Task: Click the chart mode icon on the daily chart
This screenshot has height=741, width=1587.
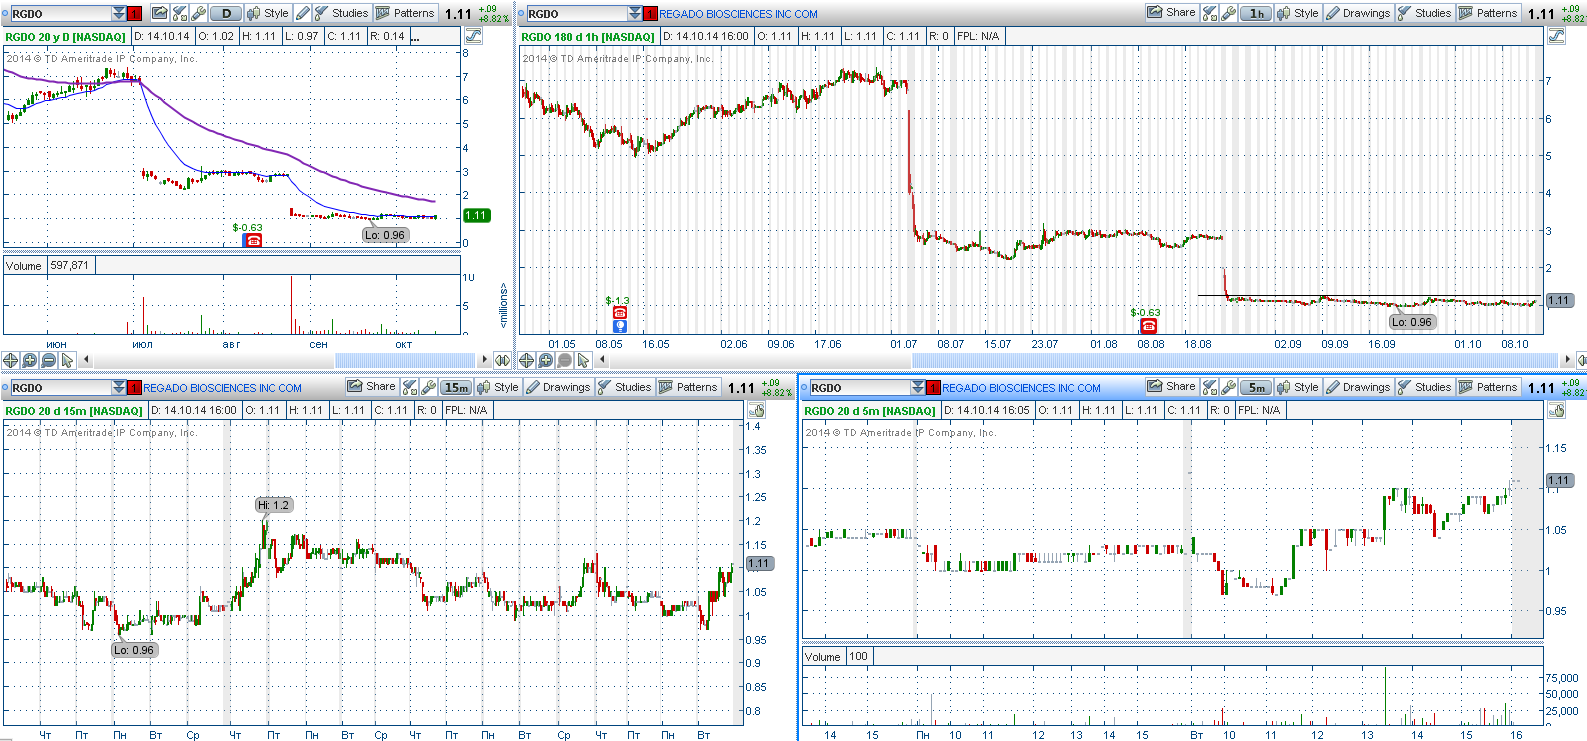Action: pyautogui.click(x=473, y=36)
